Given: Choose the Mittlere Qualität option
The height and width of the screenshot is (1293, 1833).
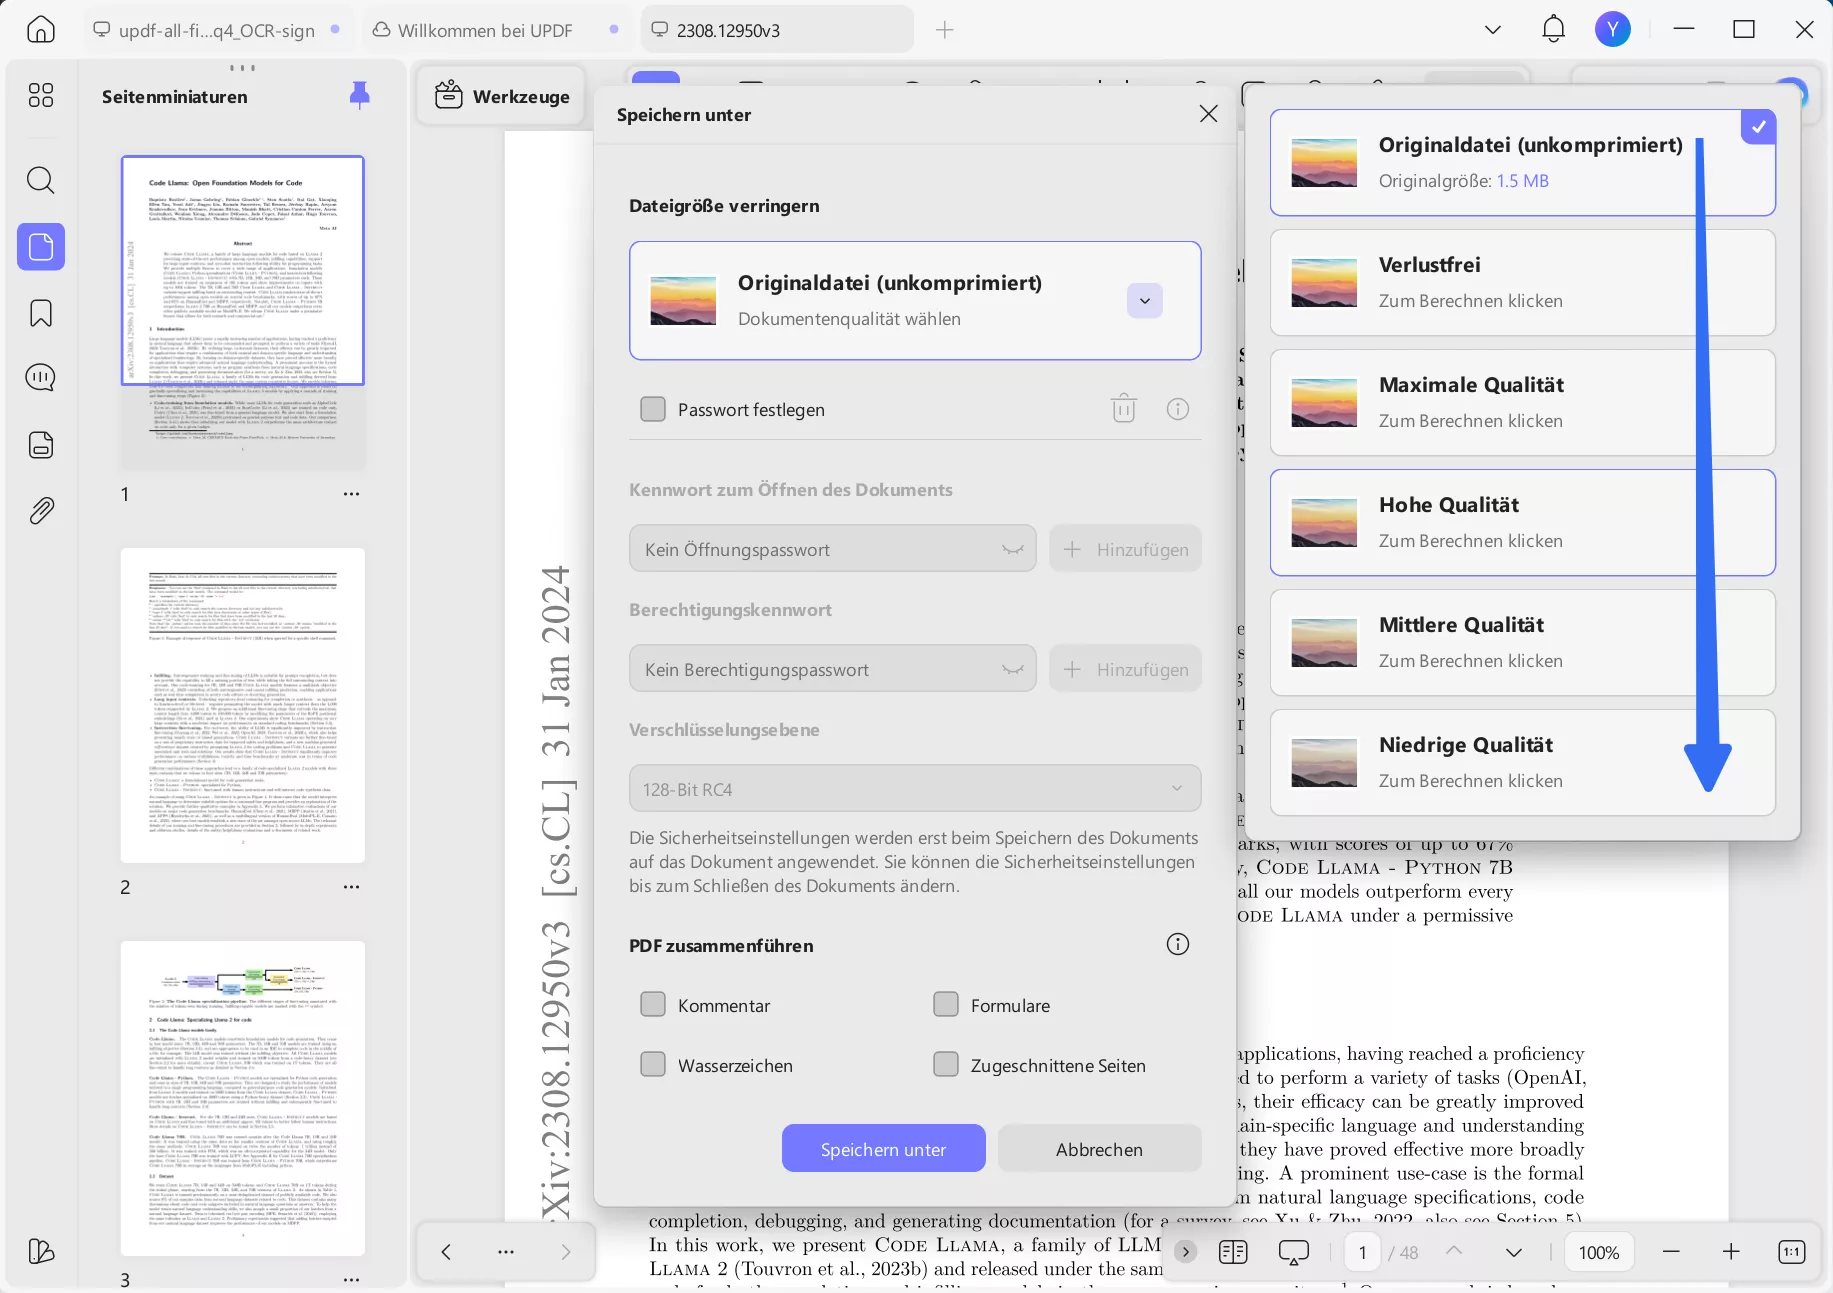Looking at the screenshot, I should [1523, 643].
